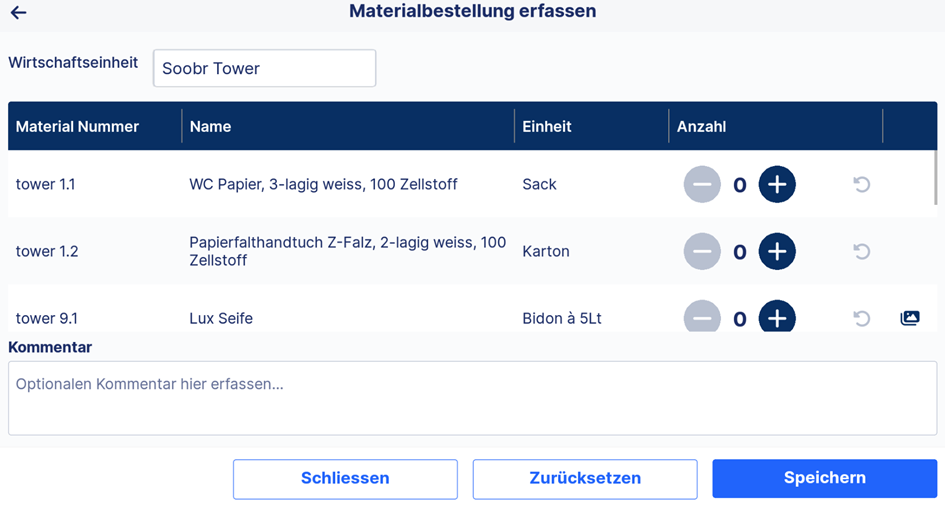The height and width of the screenshot is (506, 945).
Task: Click the Wirtschaftseinheit field Soobr Tower
Action: tap(265, 68)
